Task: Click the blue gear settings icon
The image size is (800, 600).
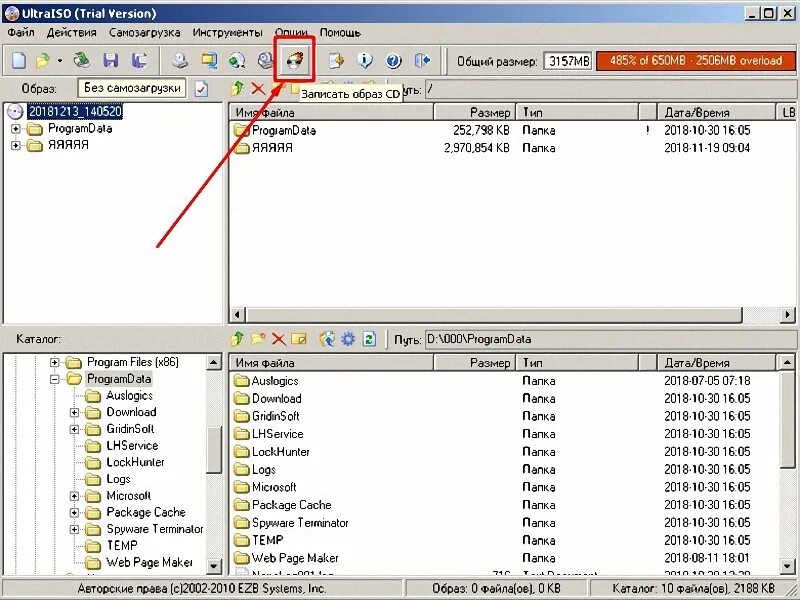Action: coord(348,339)
